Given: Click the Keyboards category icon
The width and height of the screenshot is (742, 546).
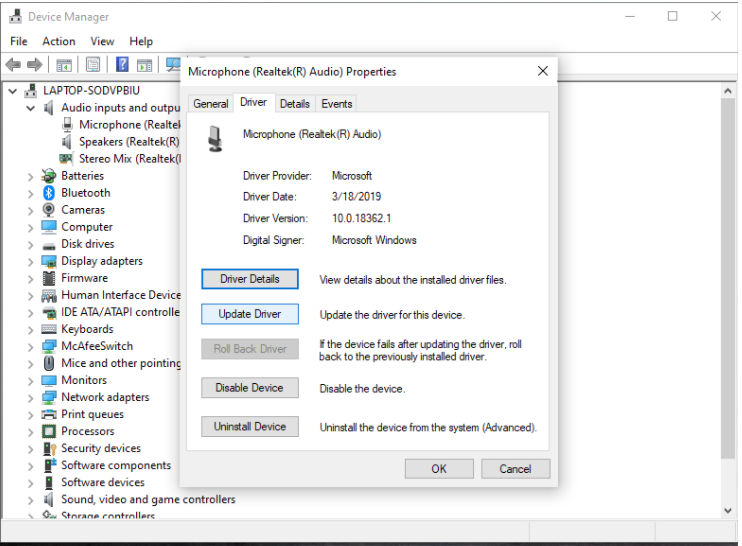Looking at the screenshot, I should tap(49, 329).
